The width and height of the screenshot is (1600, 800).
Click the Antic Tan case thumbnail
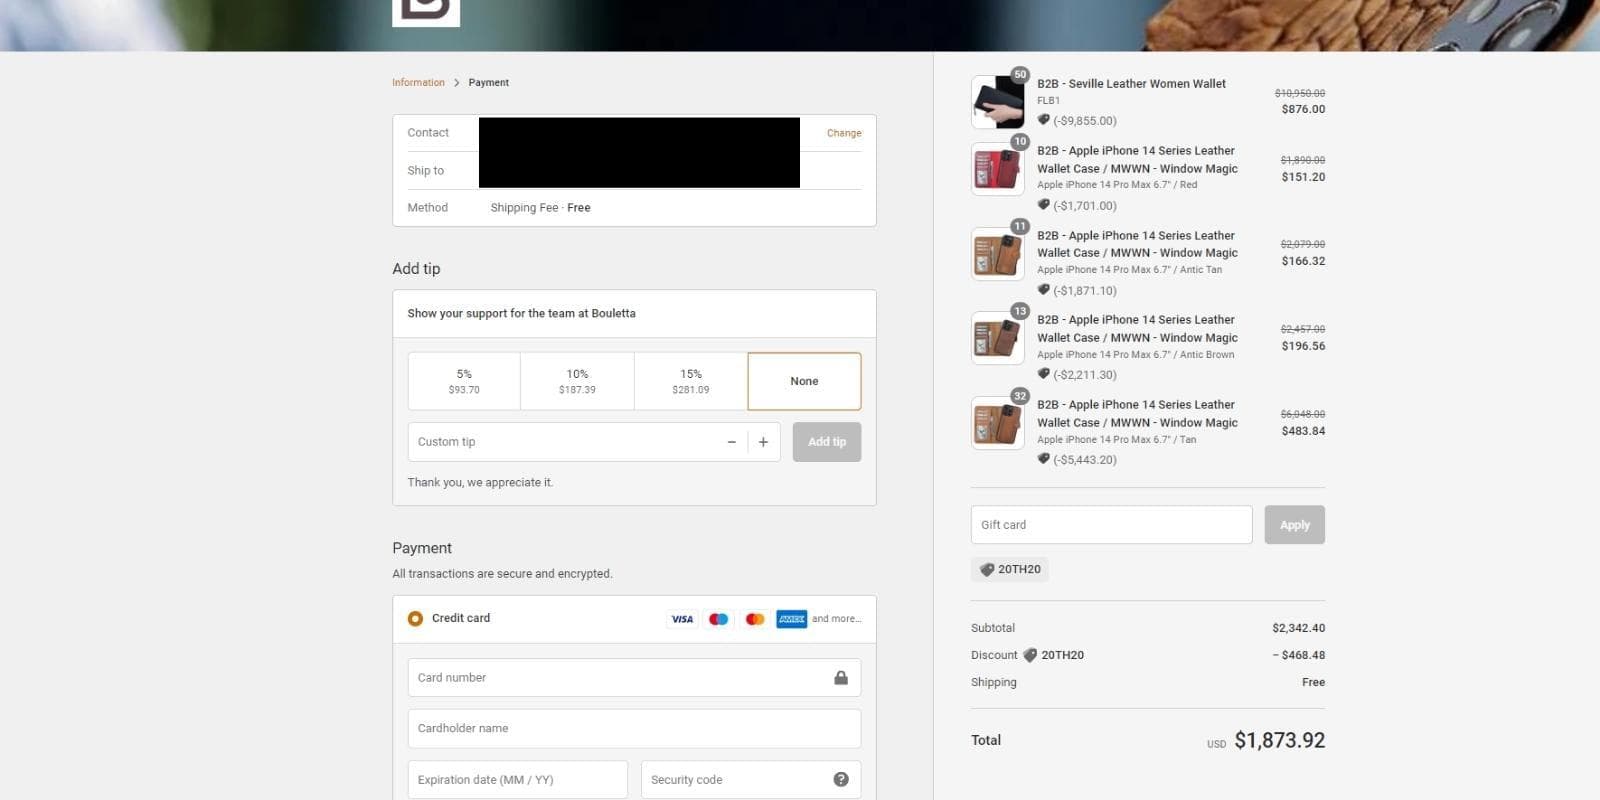pos(998,254)
